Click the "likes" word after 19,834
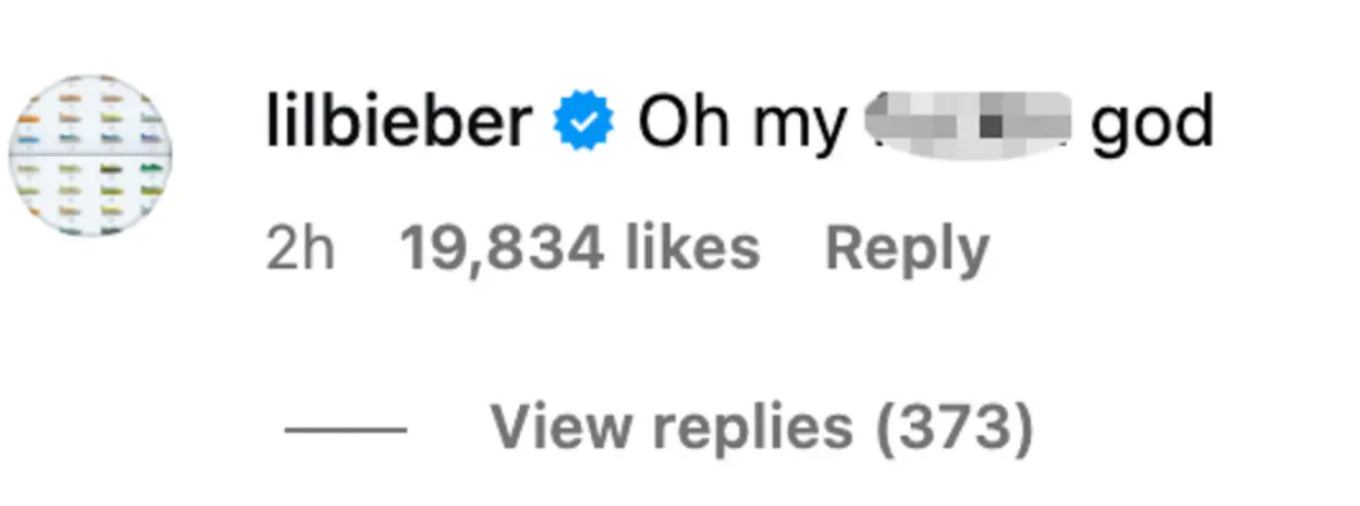 (x=692, y=249)
